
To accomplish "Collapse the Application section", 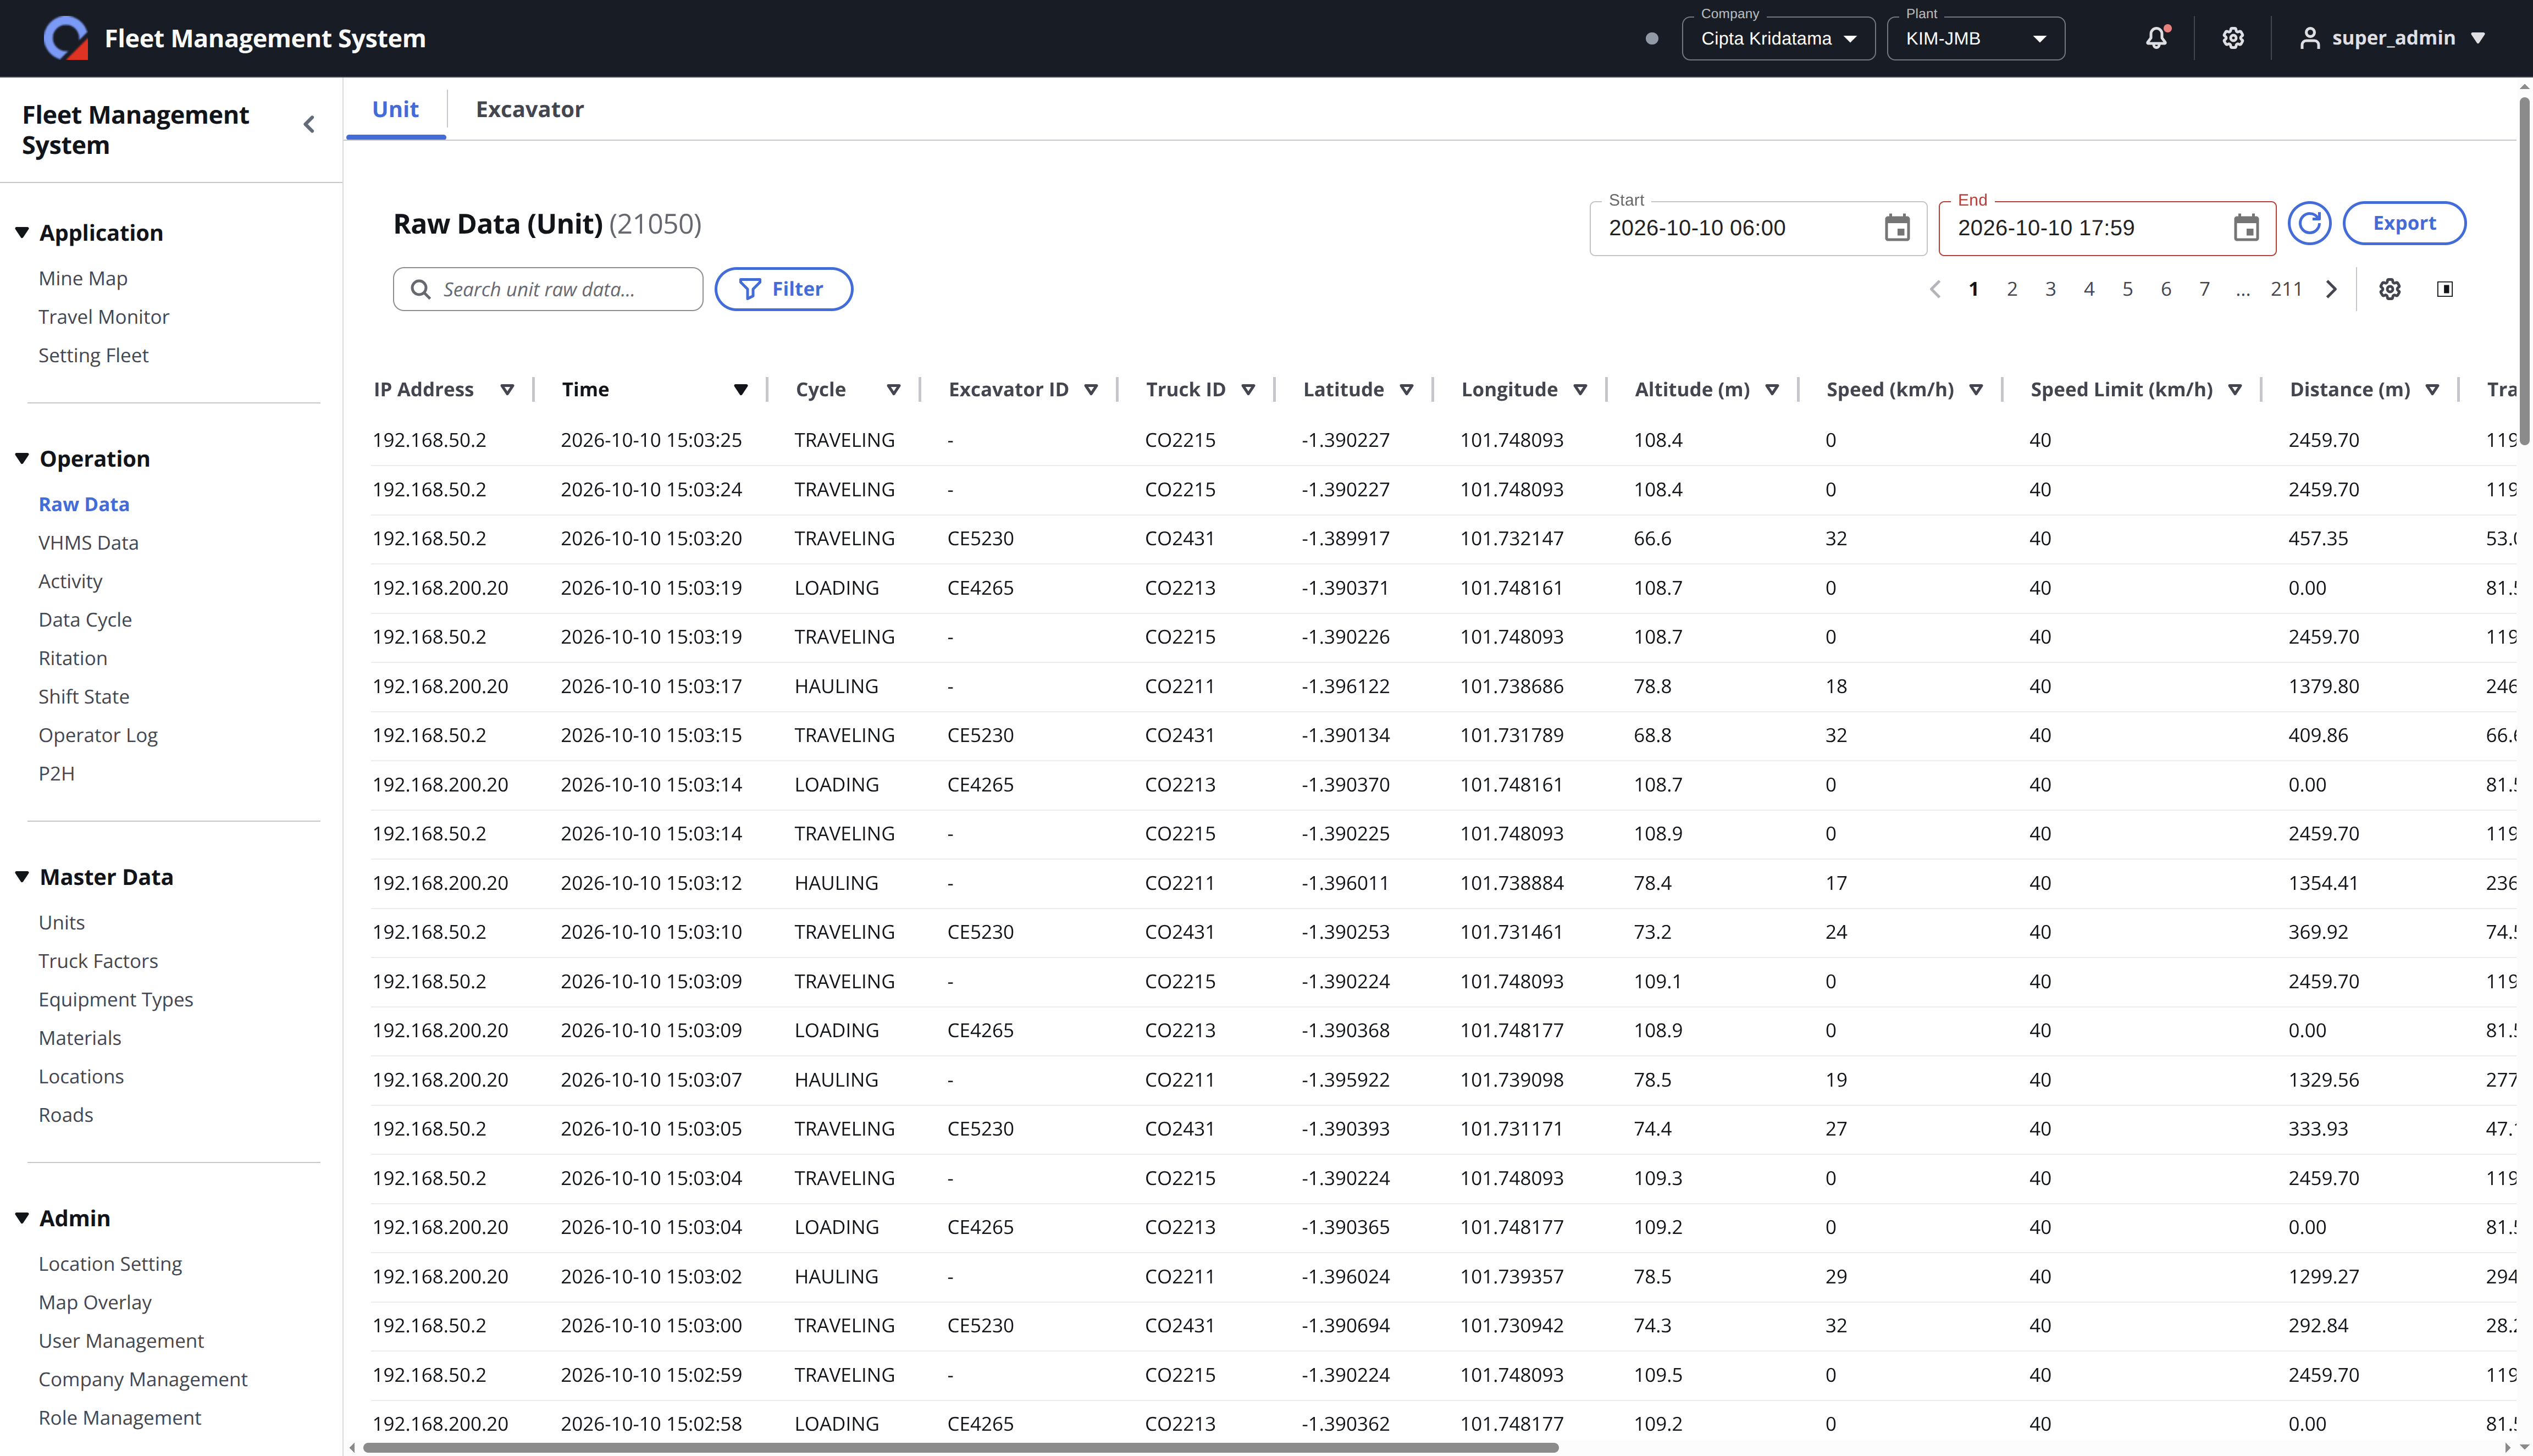I will point(22,232).
